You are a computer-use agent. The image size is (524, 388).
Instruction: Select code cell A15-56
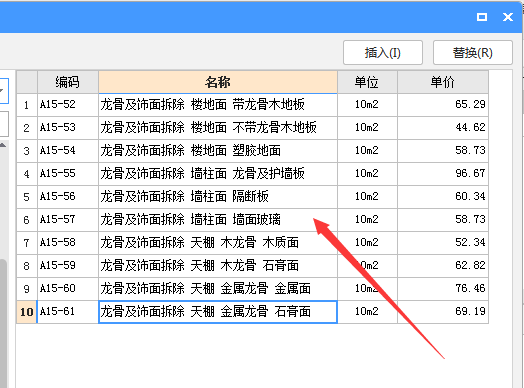[68, 197]
